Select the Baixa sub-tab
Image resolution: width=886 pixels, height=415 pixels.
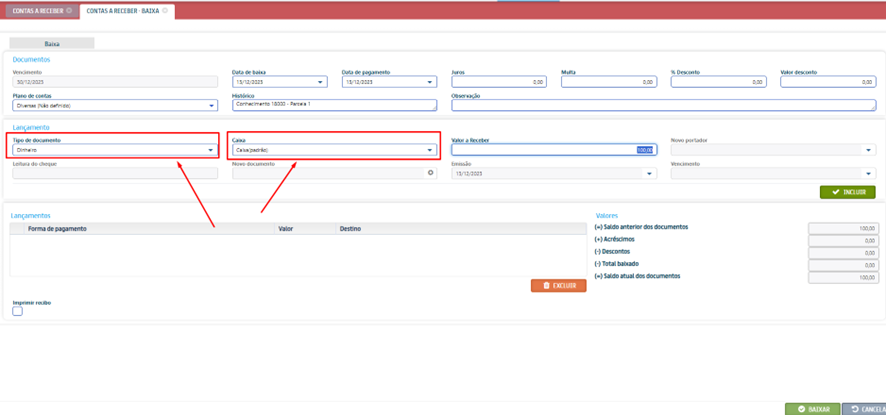[x=52, y=44]
